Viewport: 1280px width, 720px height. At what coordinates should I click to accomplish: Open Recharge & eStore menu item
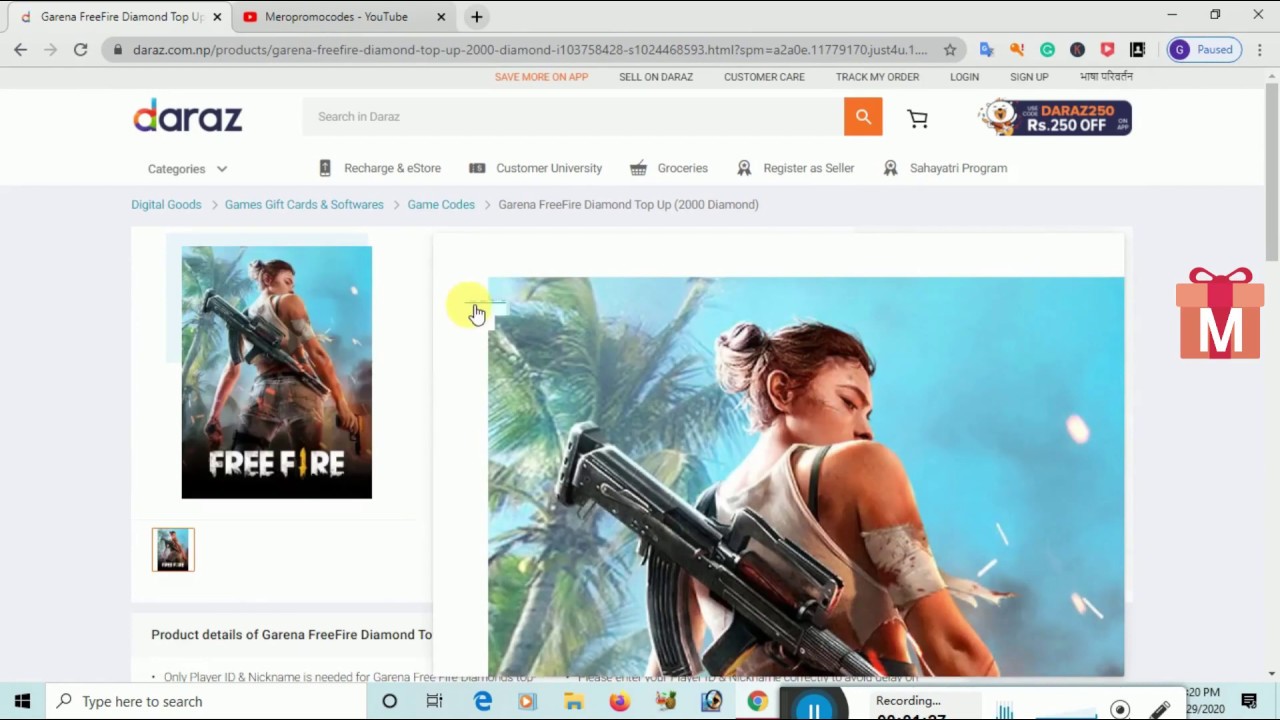point(392,168)
